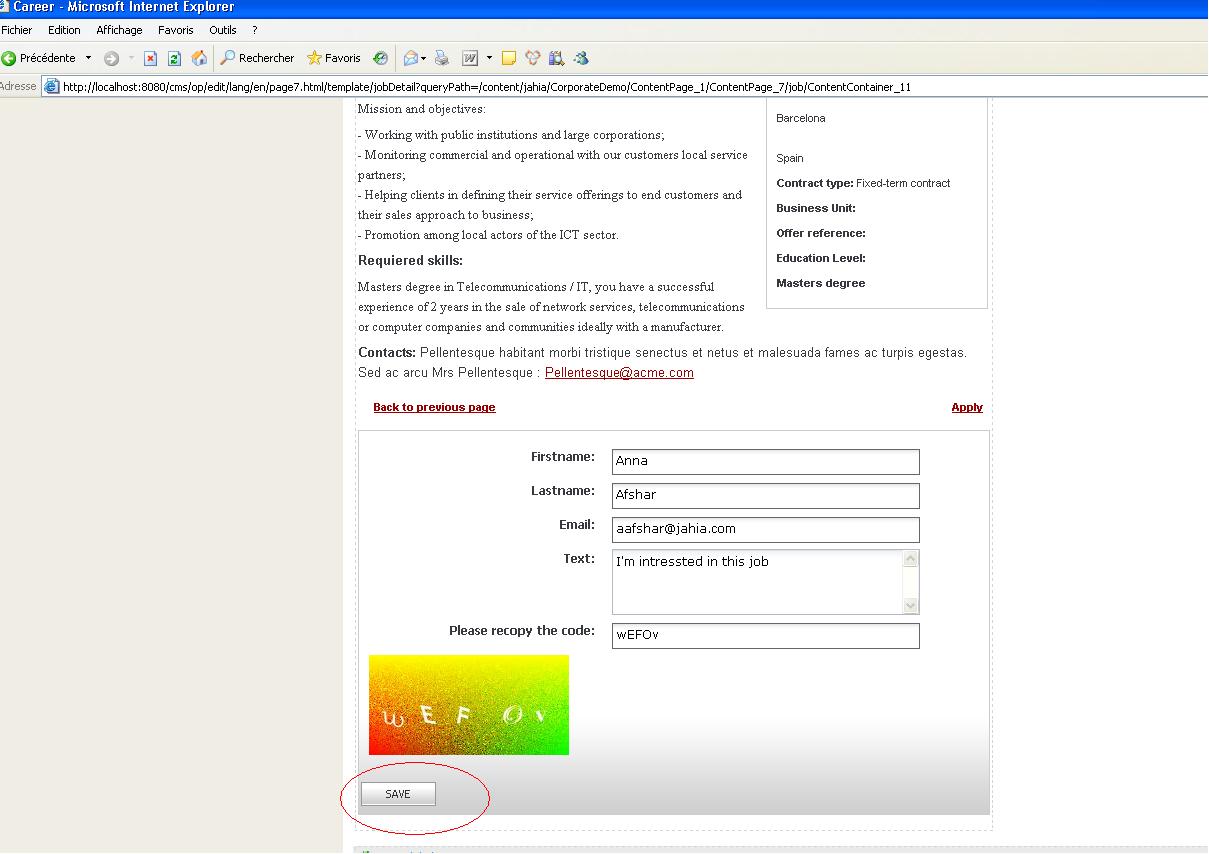Go to the home page icon

click(x=199, y=58)
